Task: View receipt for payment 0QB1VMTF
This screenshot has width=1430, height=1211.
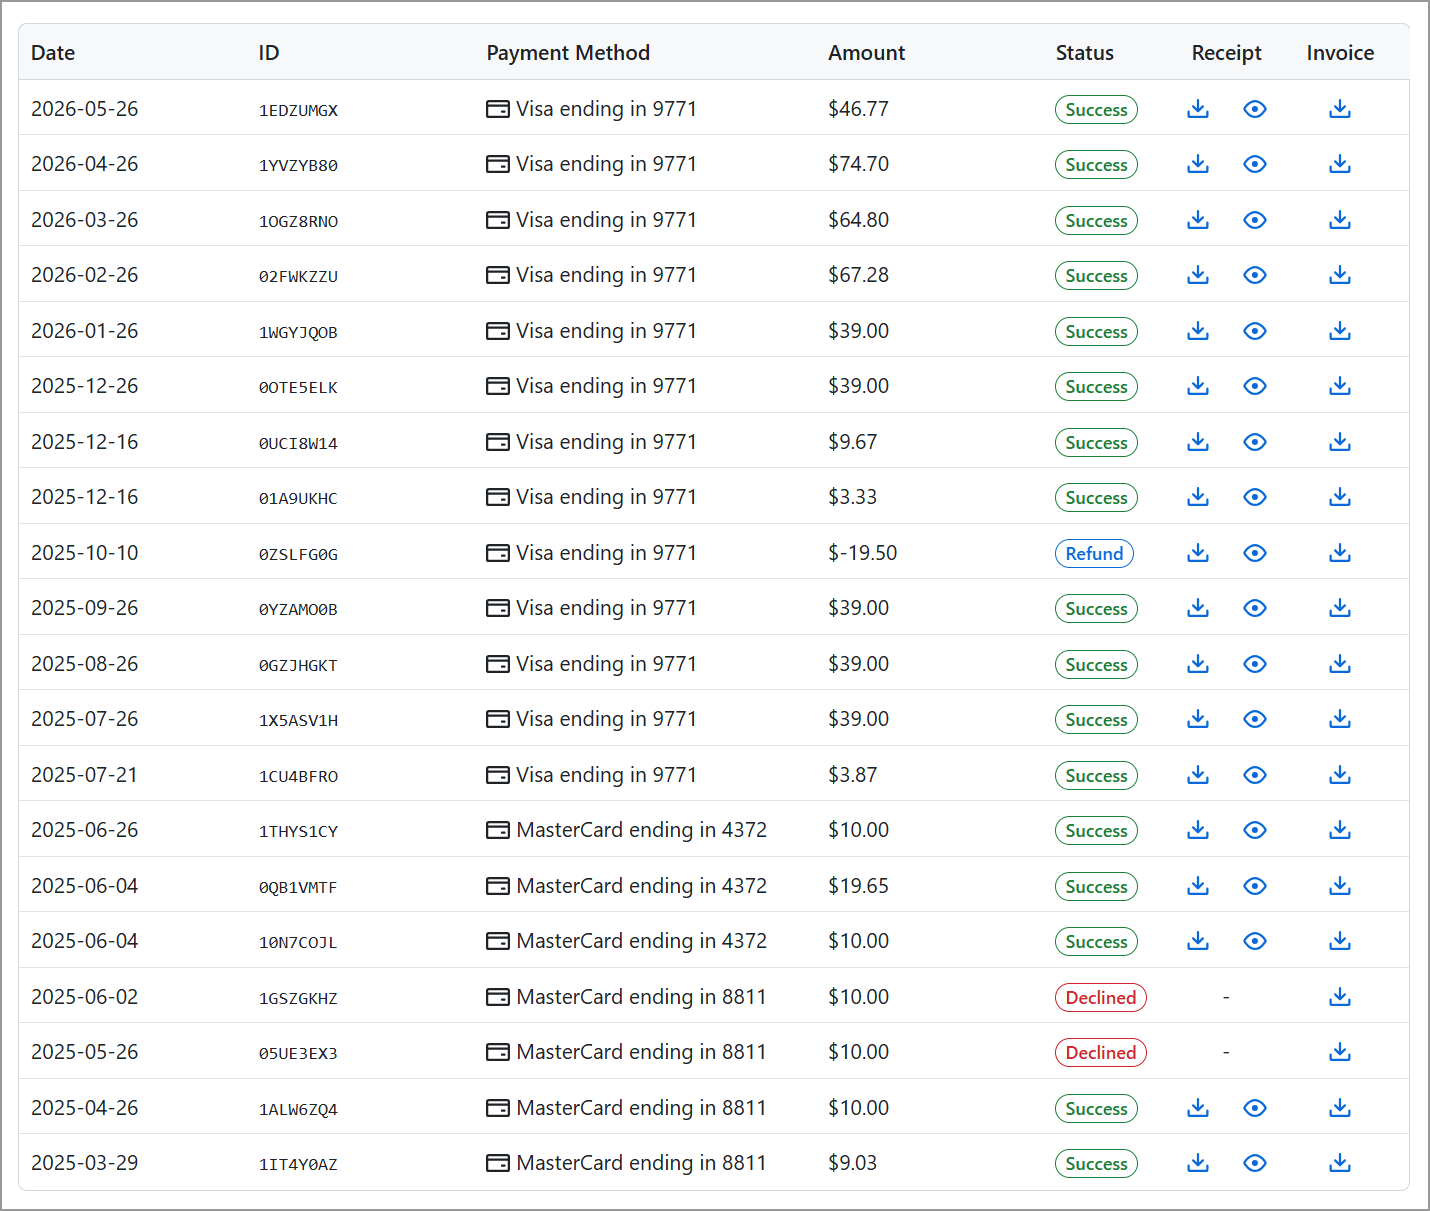Action: [1255, 886]
